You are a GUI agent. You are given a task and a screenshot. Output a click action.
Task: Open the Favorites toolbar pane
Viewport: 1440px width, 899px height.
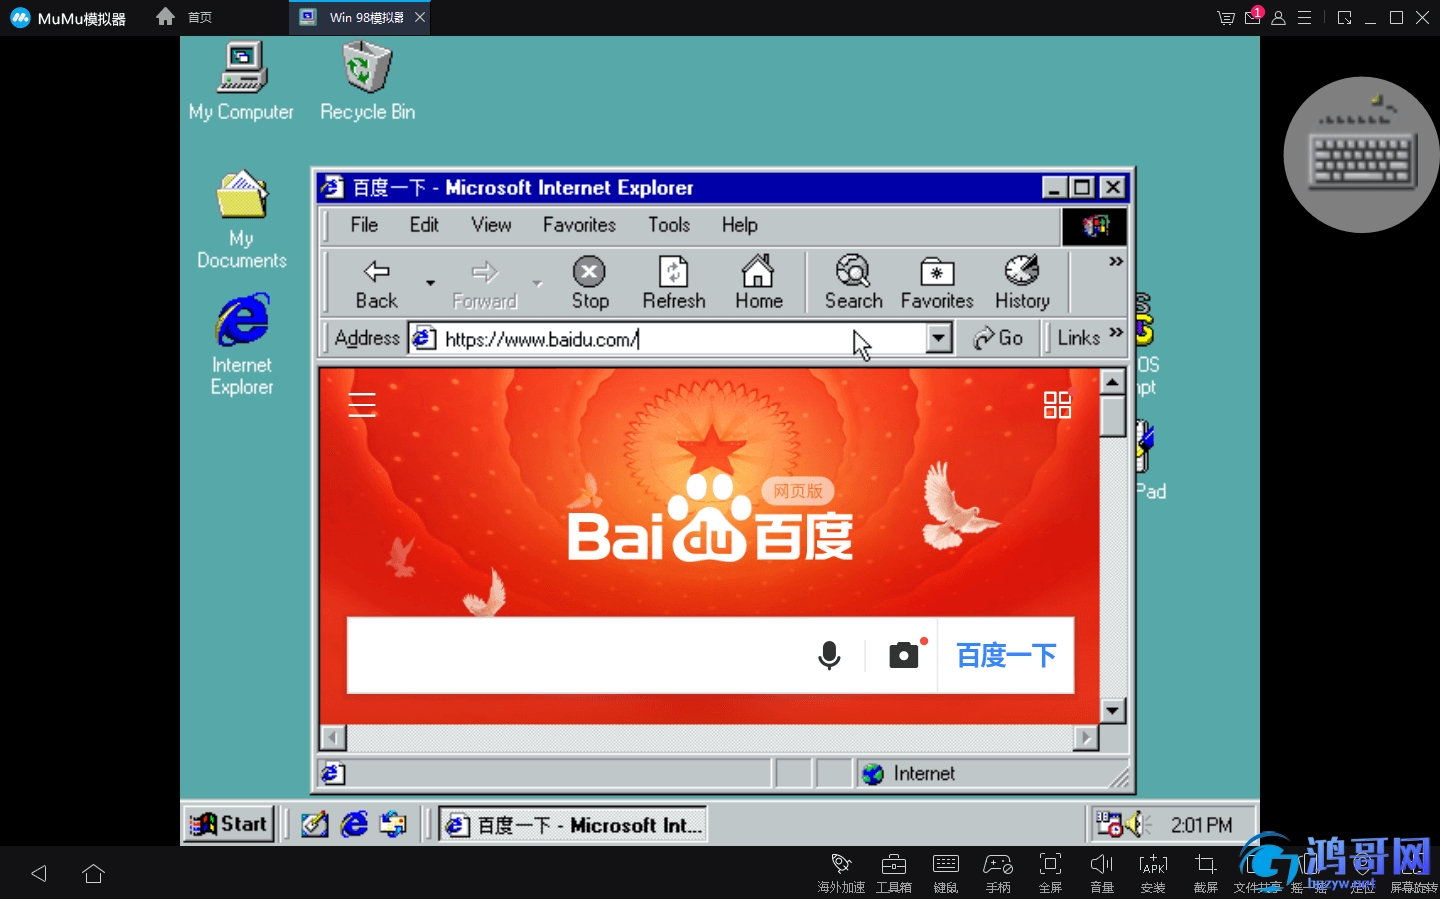pyautogui.click(x=937, y=283)
